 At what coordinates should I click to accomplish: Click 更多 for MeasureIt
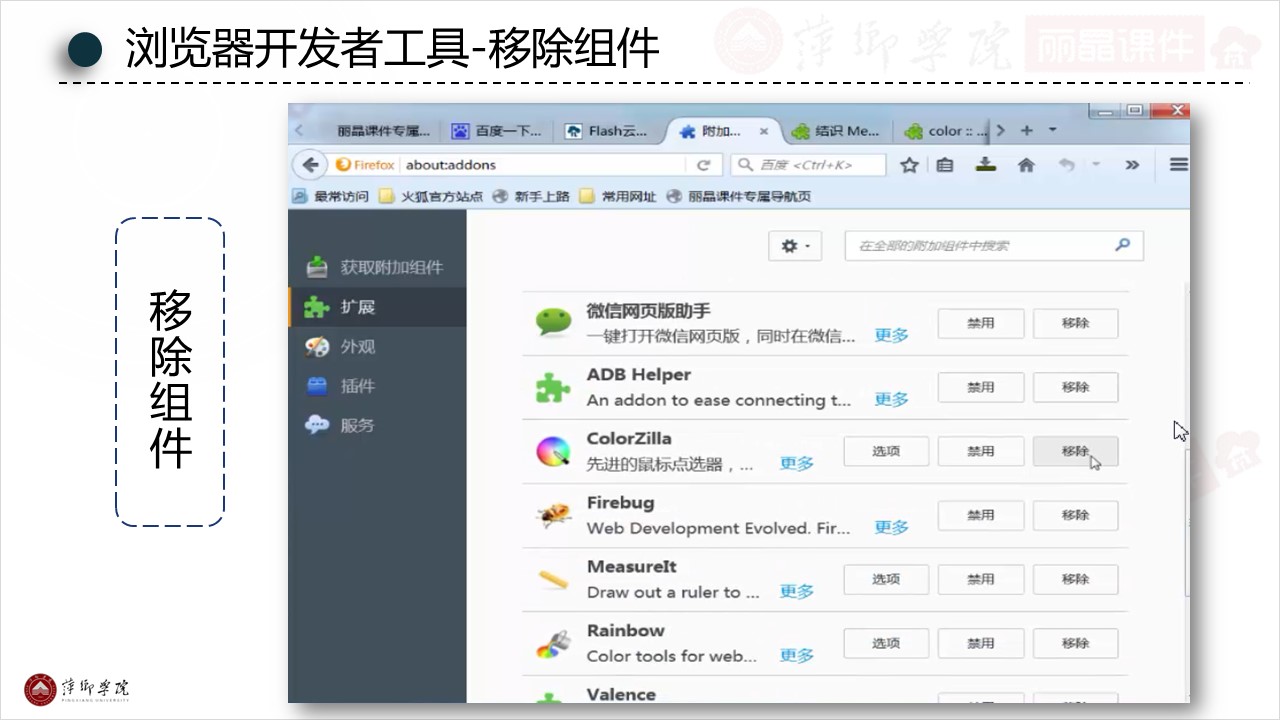(x=797, y=592)
